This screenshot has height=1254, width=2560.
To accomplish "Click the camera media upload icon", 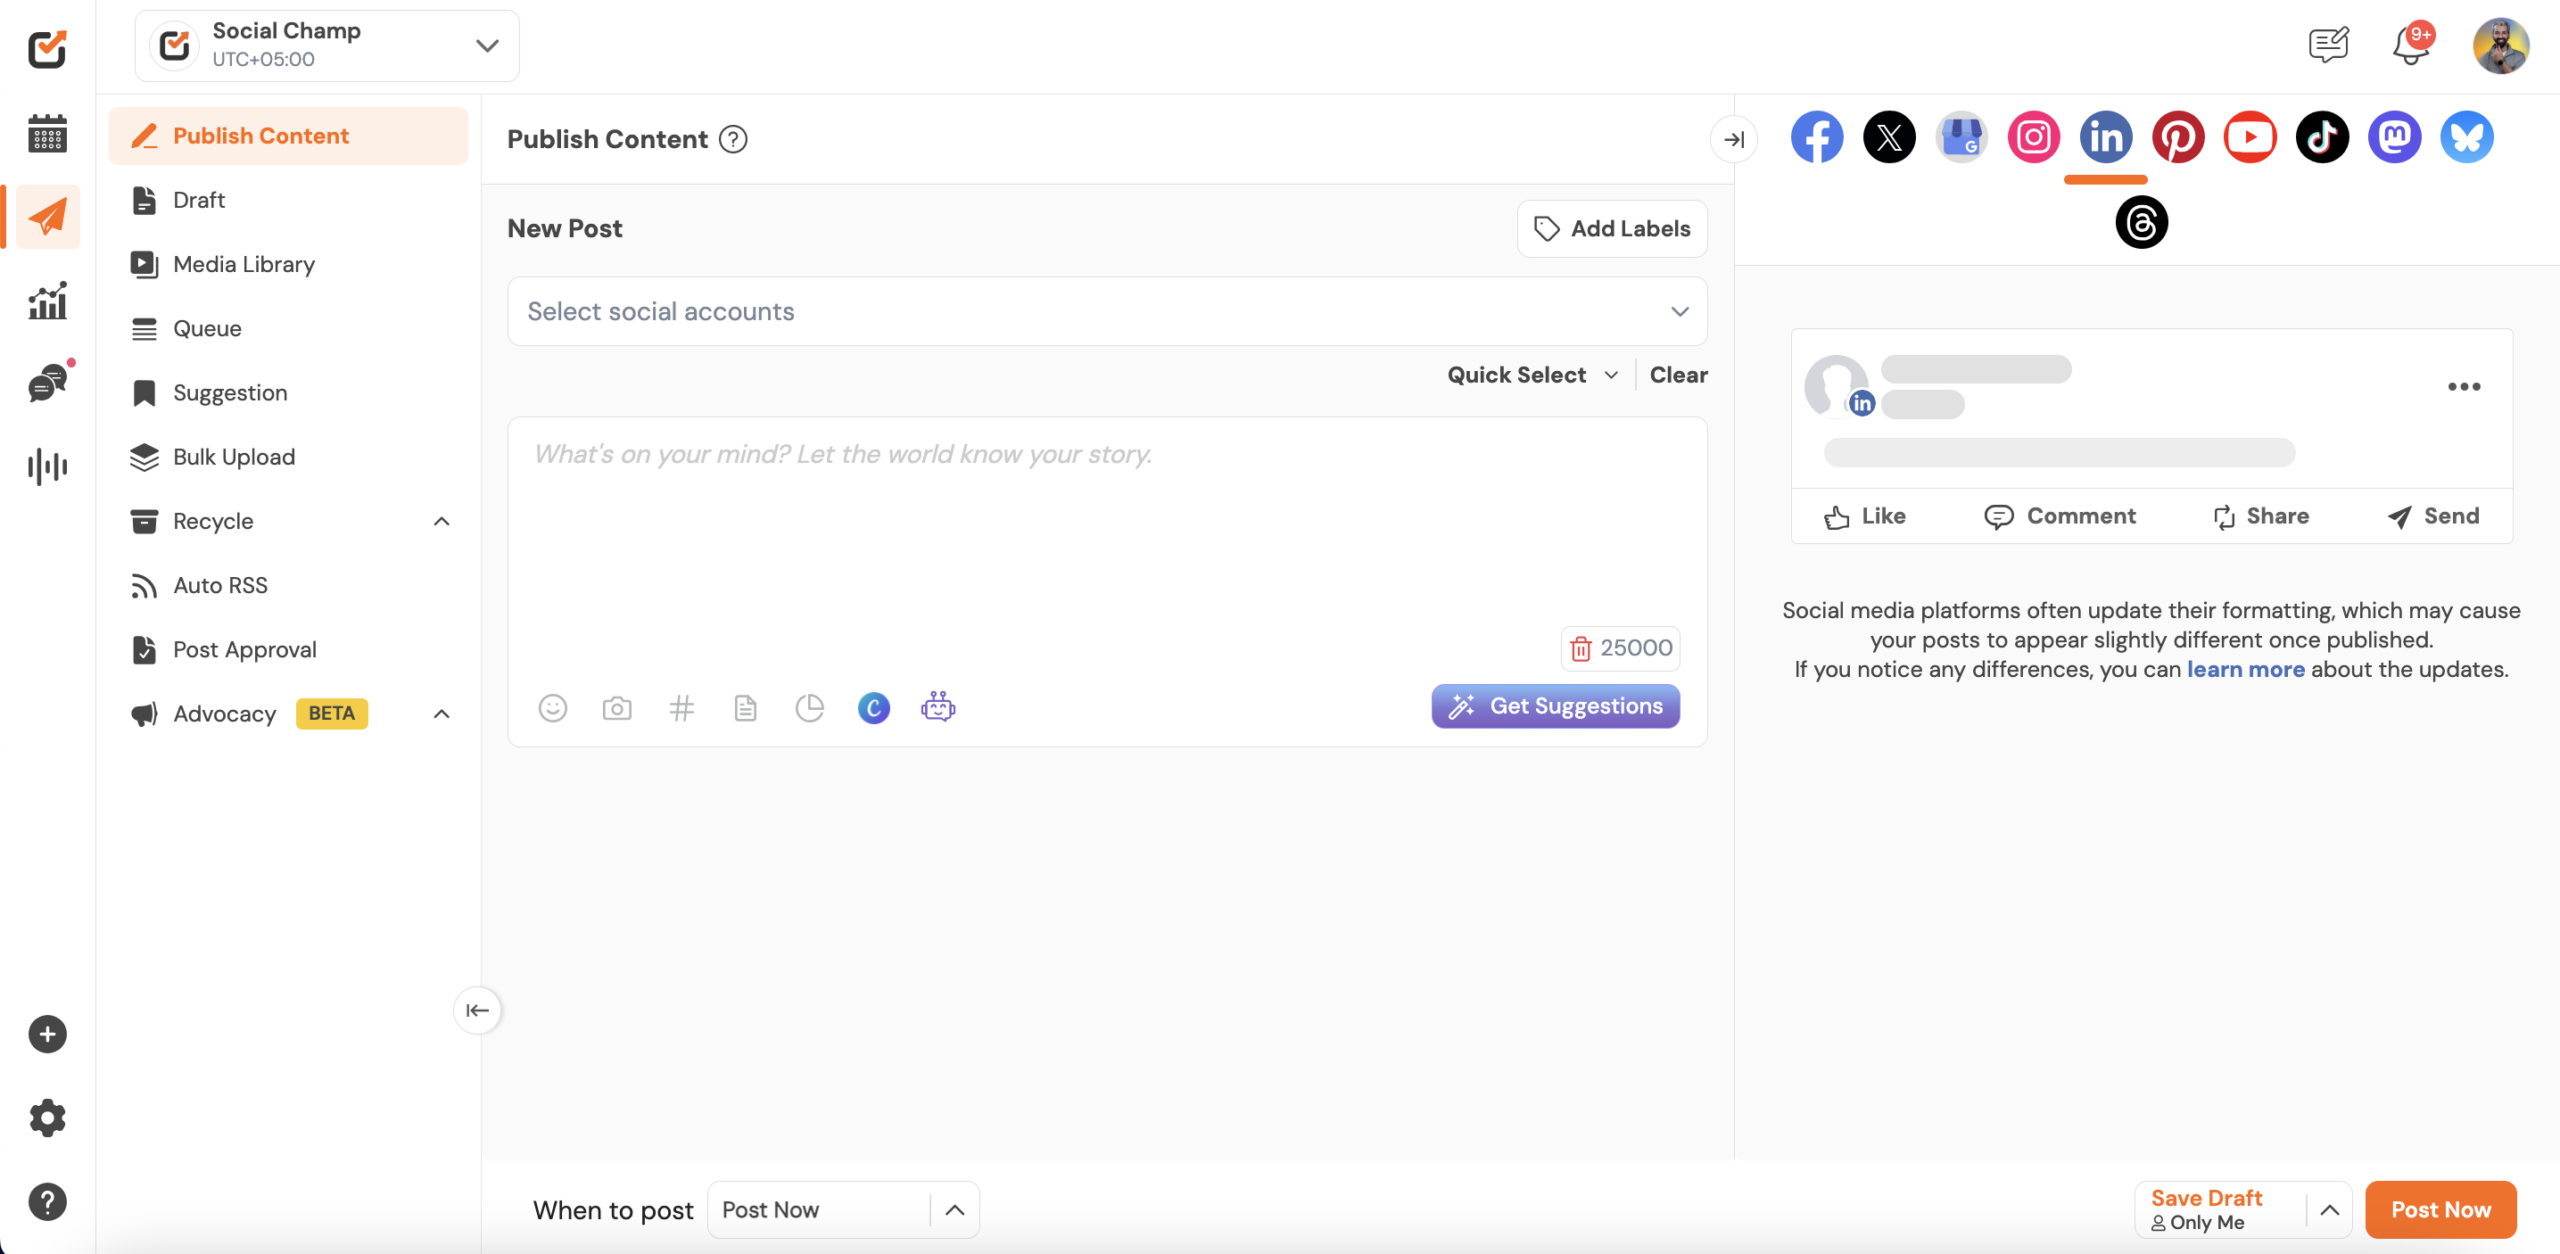I will [617, 708].
